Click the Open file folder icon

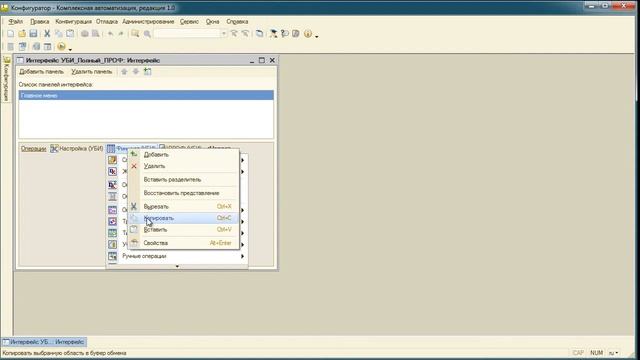coord(22,34)
